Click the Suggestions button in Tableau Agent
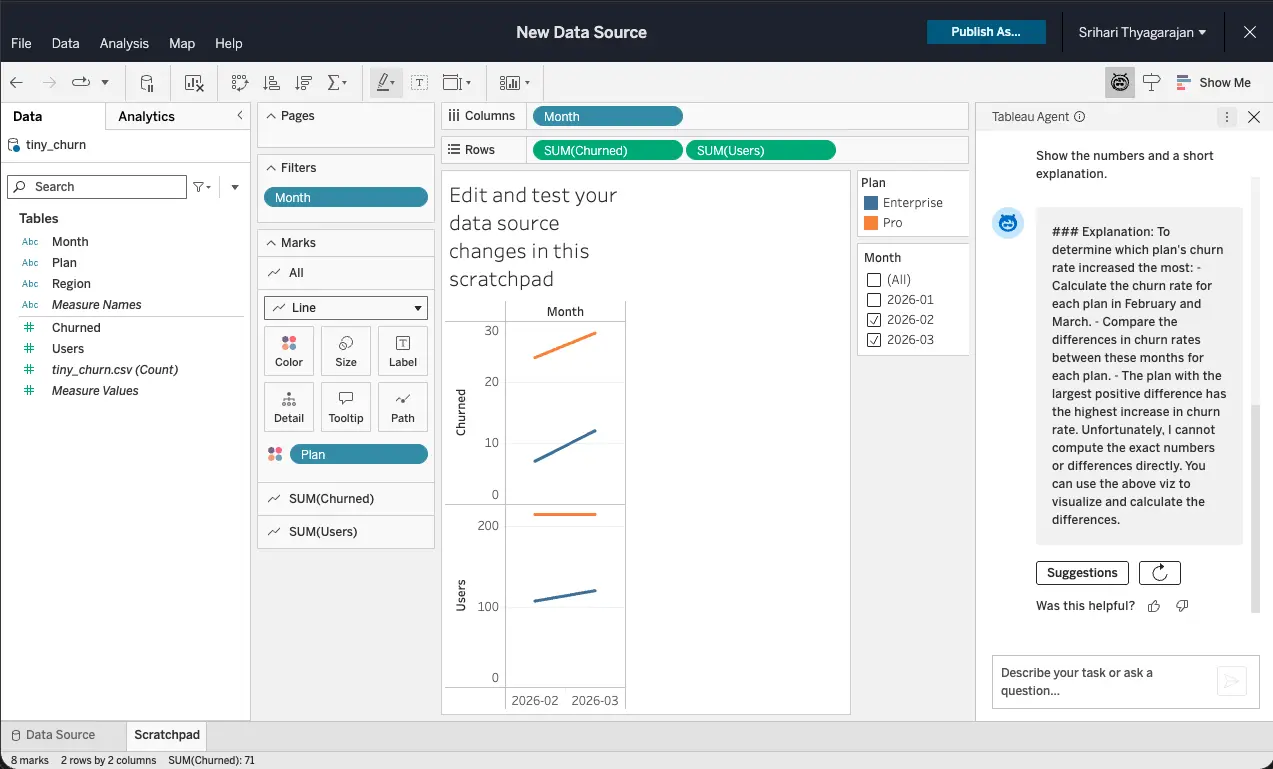 pos(1082,573)
